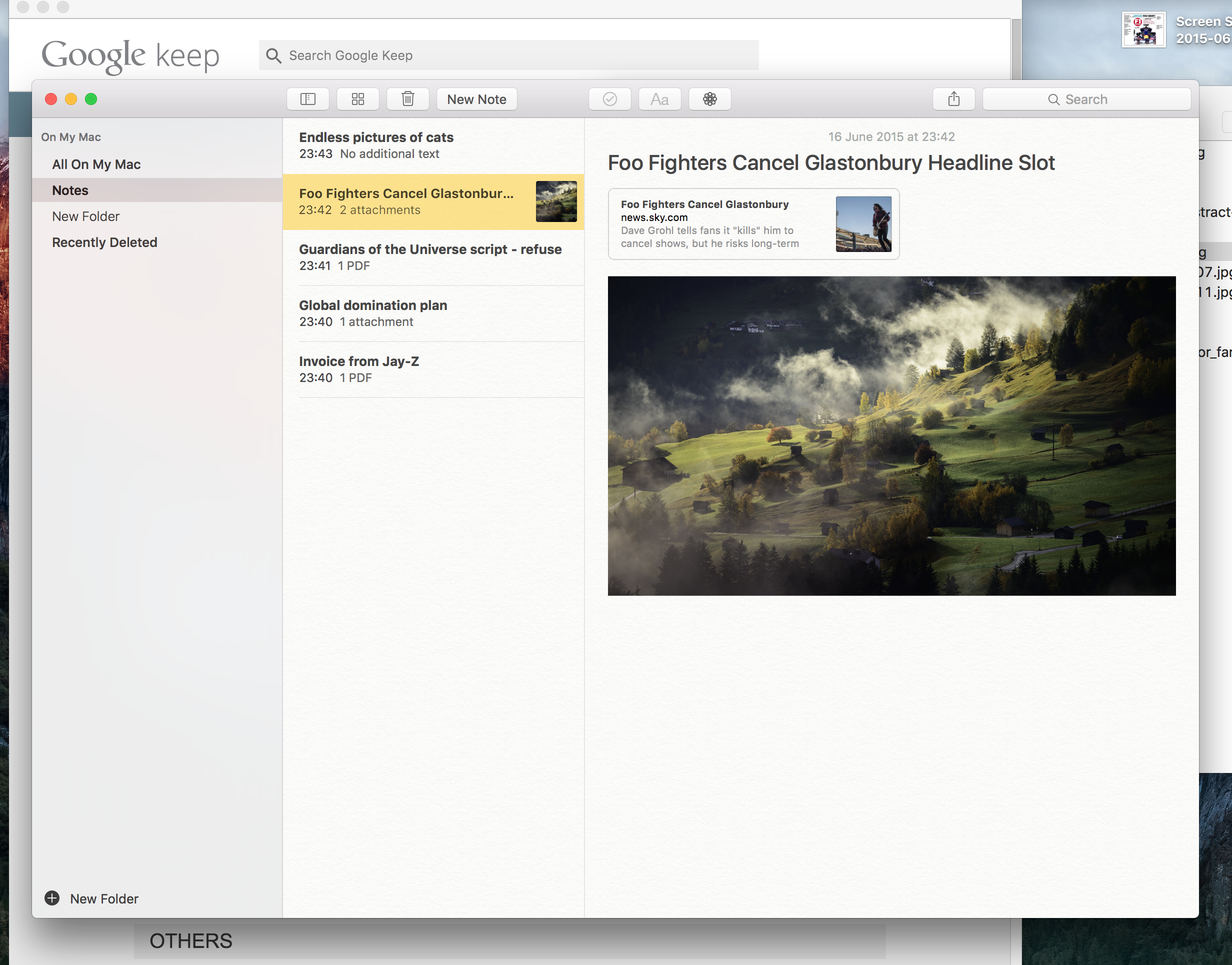Delete the selected note with trash icon
Viewport: 1232px width, 965px height.
408,99
